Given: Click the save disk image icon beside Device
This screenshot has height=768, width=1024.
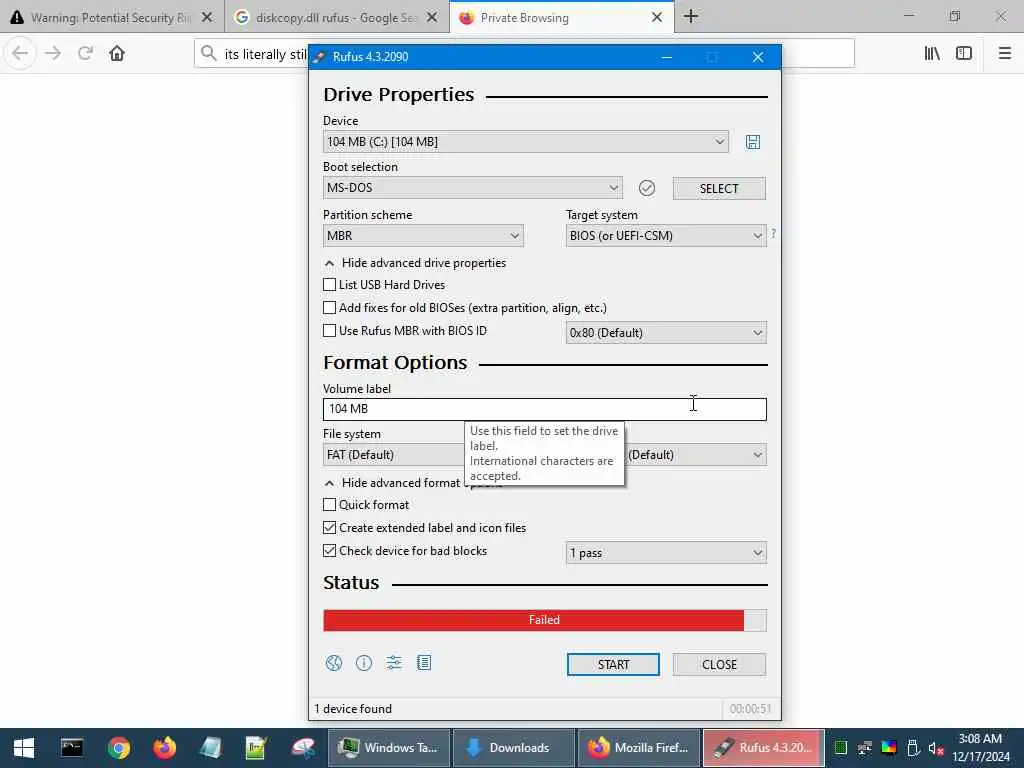Looking at the screenshot, I should [752, 142].
